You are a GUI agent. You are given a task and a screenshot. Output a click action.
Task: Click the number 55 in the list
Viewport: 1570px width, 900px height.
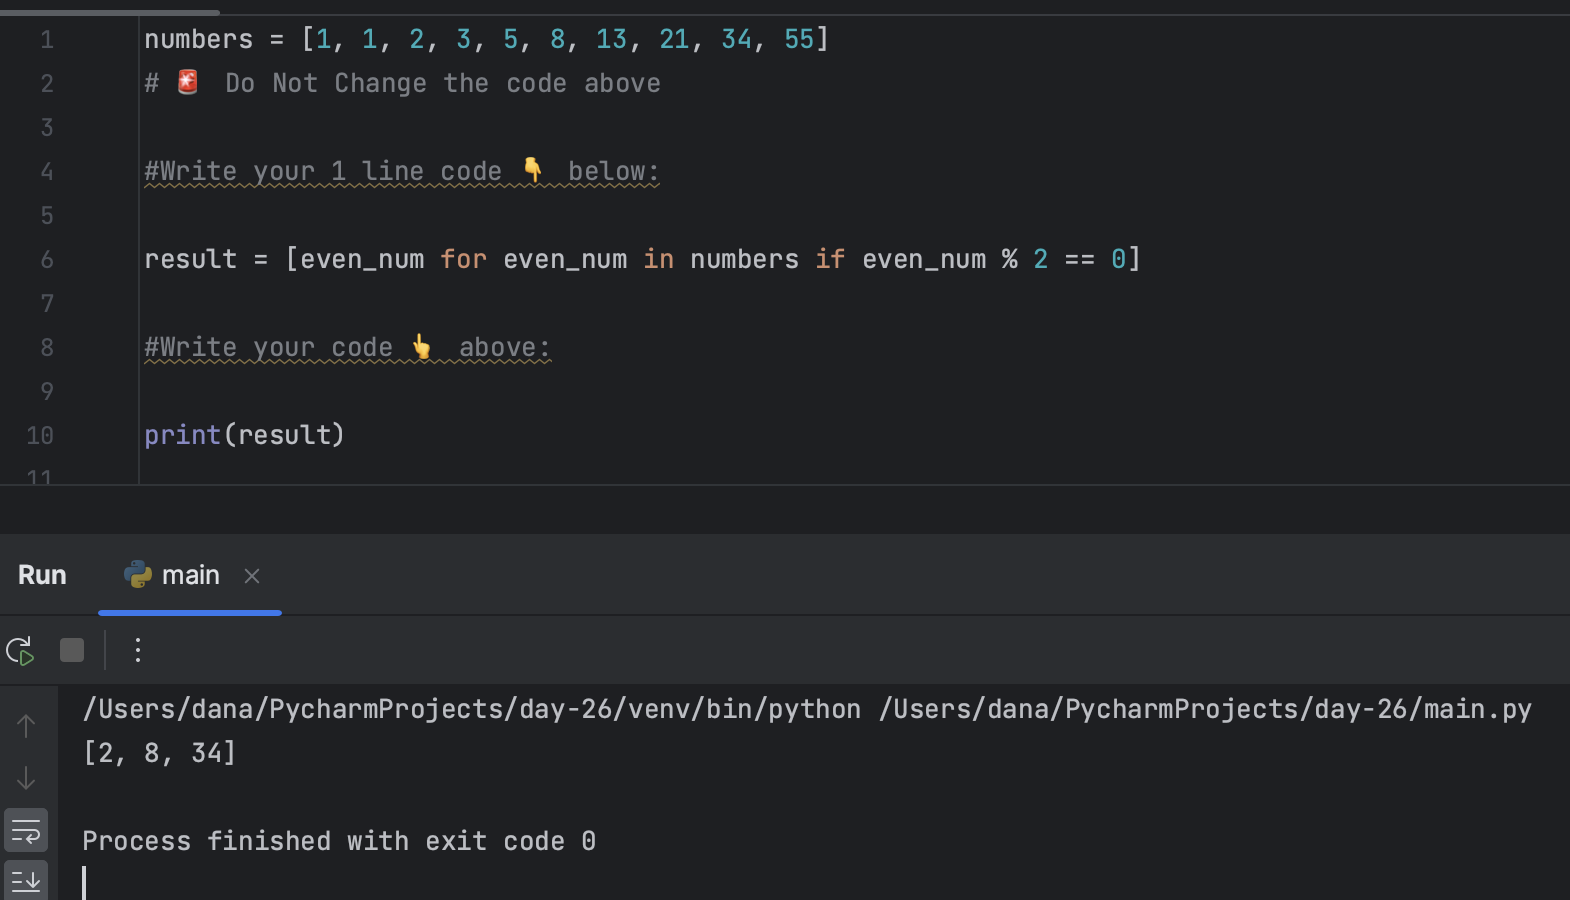799,39
